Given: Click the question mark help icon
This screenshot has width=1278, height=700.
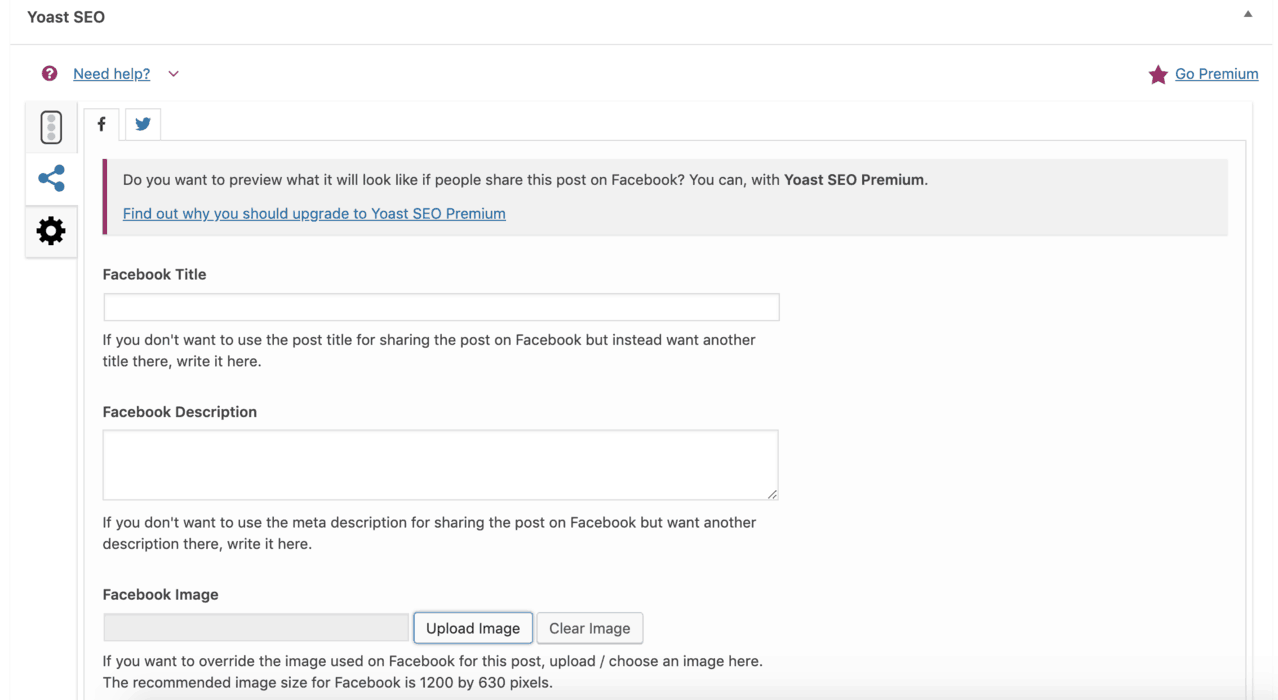Looking at the screenshot, I should click(49, 74).
